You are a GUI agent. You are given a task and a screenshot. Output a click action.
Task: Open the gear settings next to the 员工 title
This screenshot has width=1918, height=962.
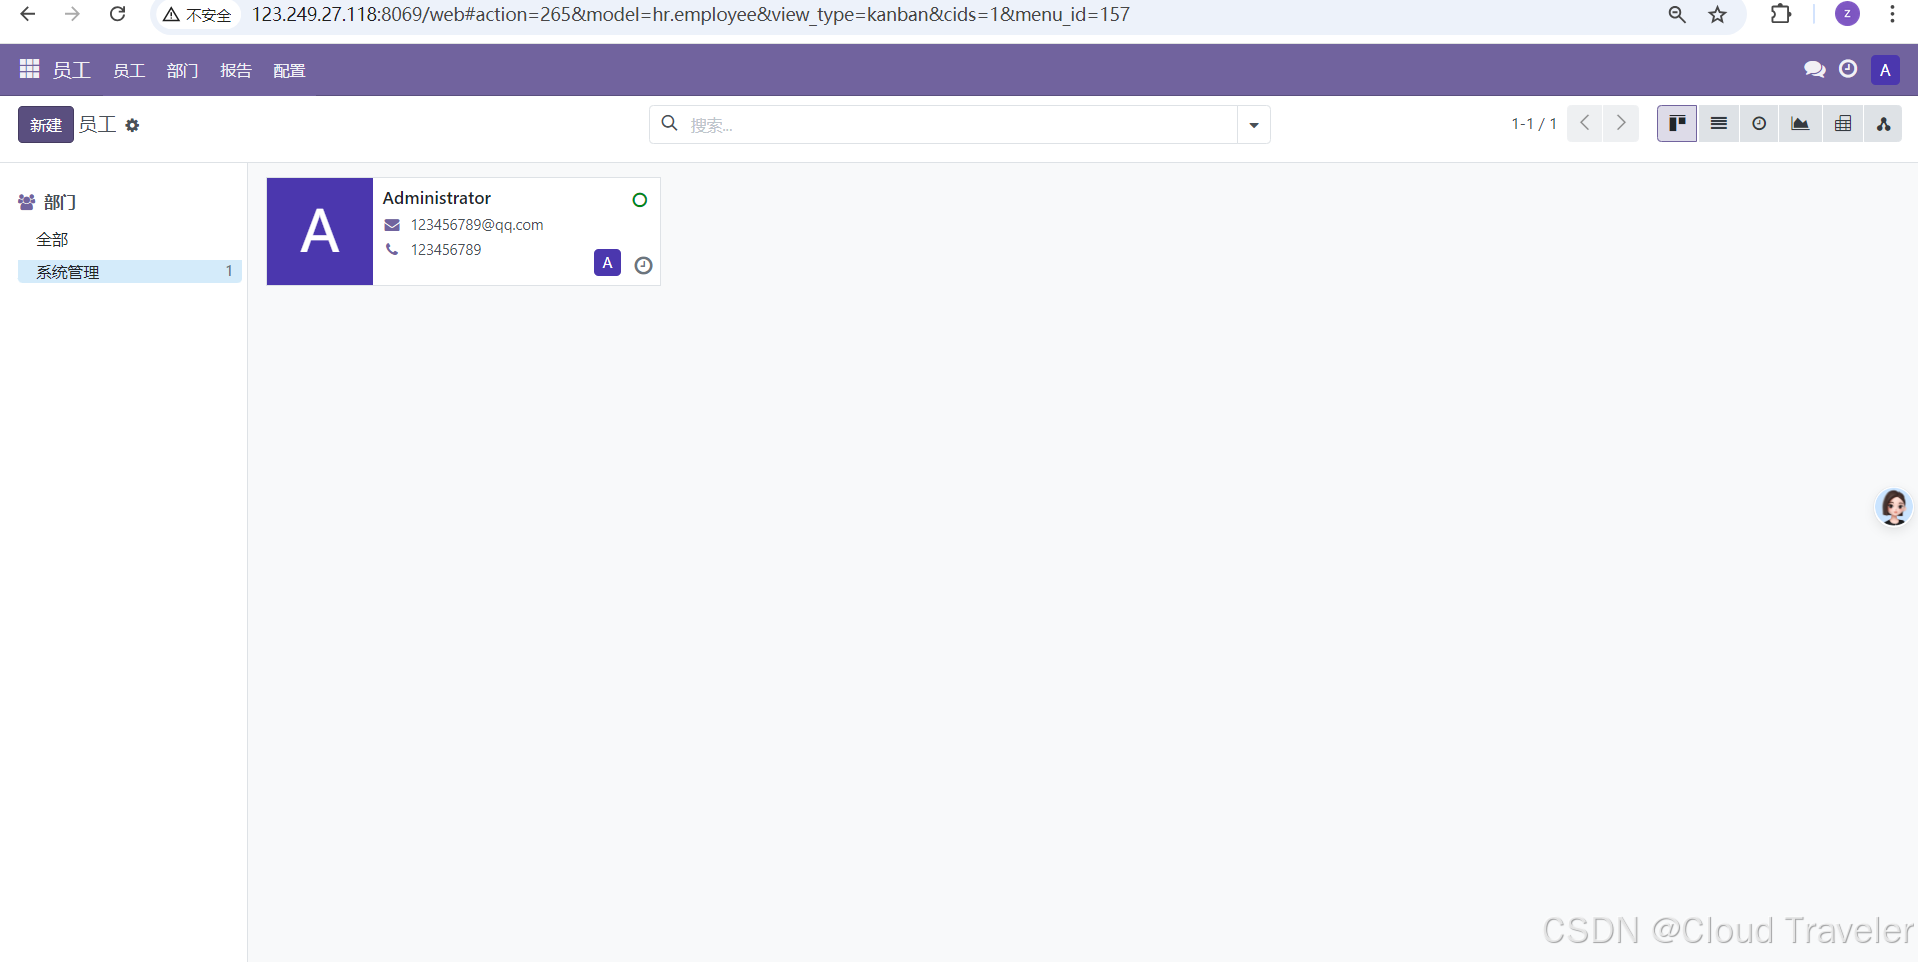point(132,125)
